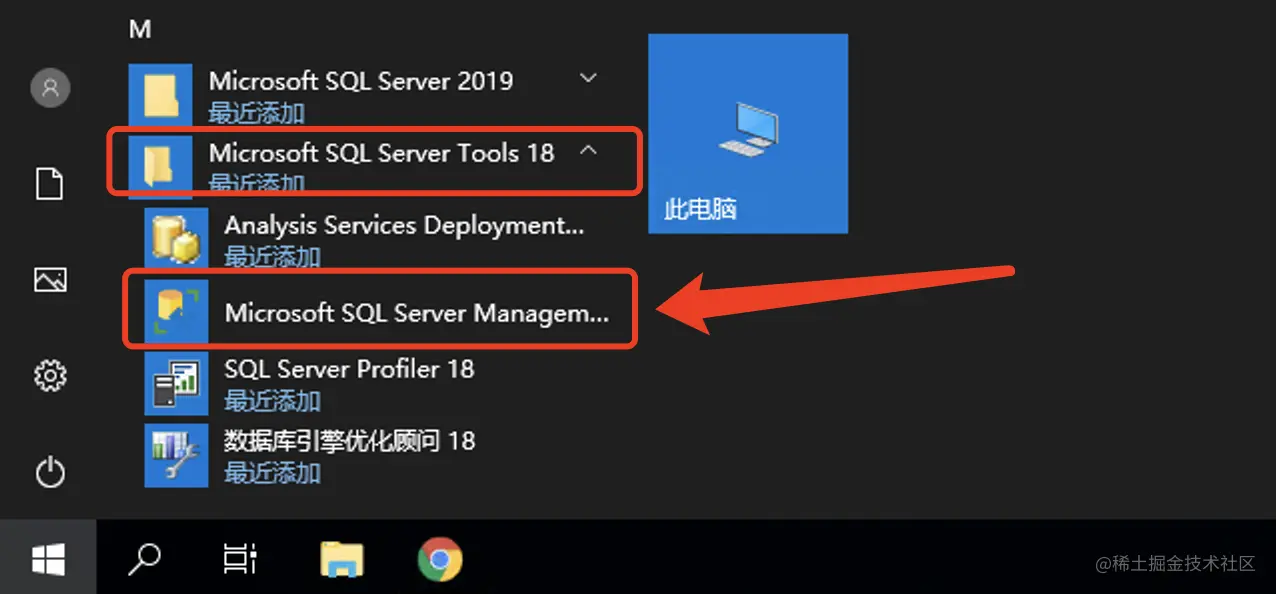Open taskbar search magnifier

[145, 559]
